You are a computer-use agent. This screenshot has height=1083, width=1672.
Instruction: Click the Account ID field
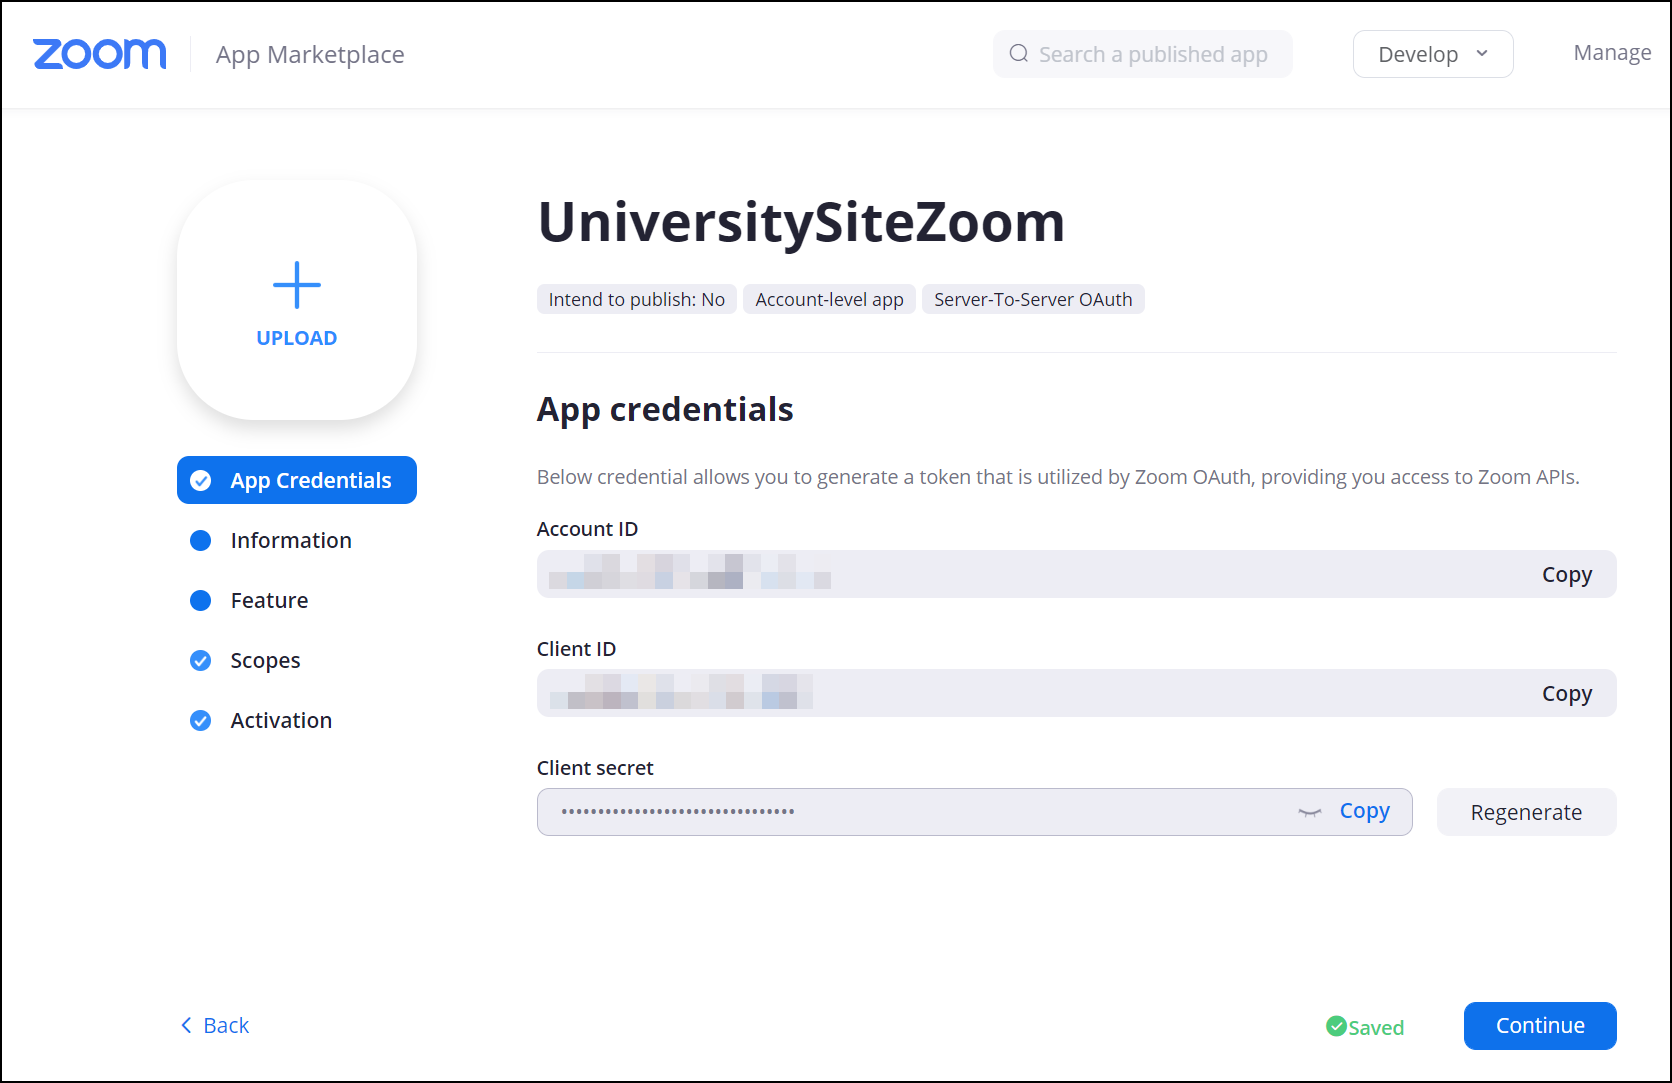[1076, 574]
